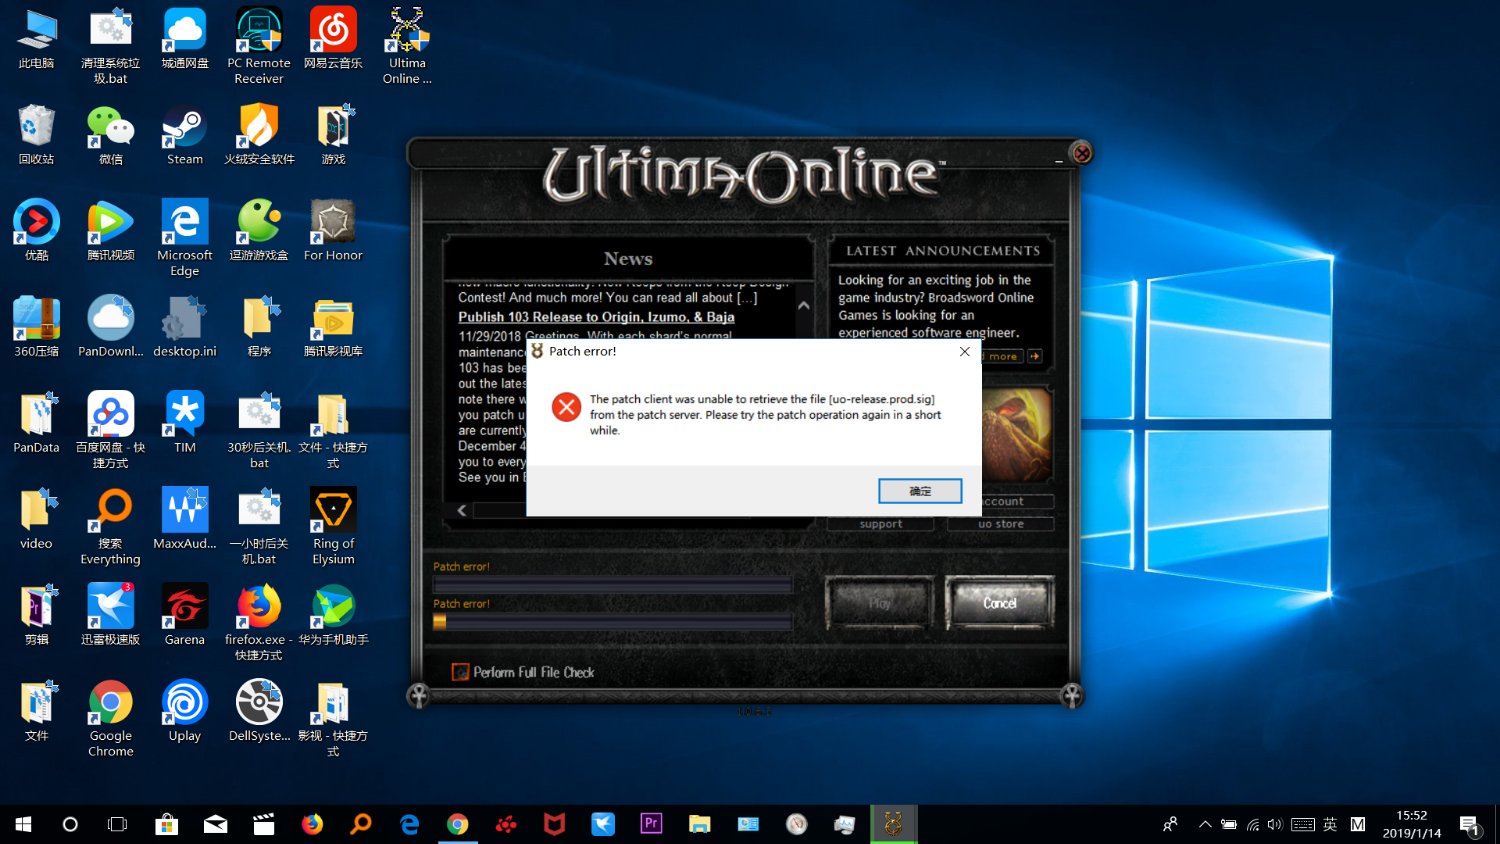
Task: Click the 确定 button in the Patch error dialog
Action: point(920,491)
